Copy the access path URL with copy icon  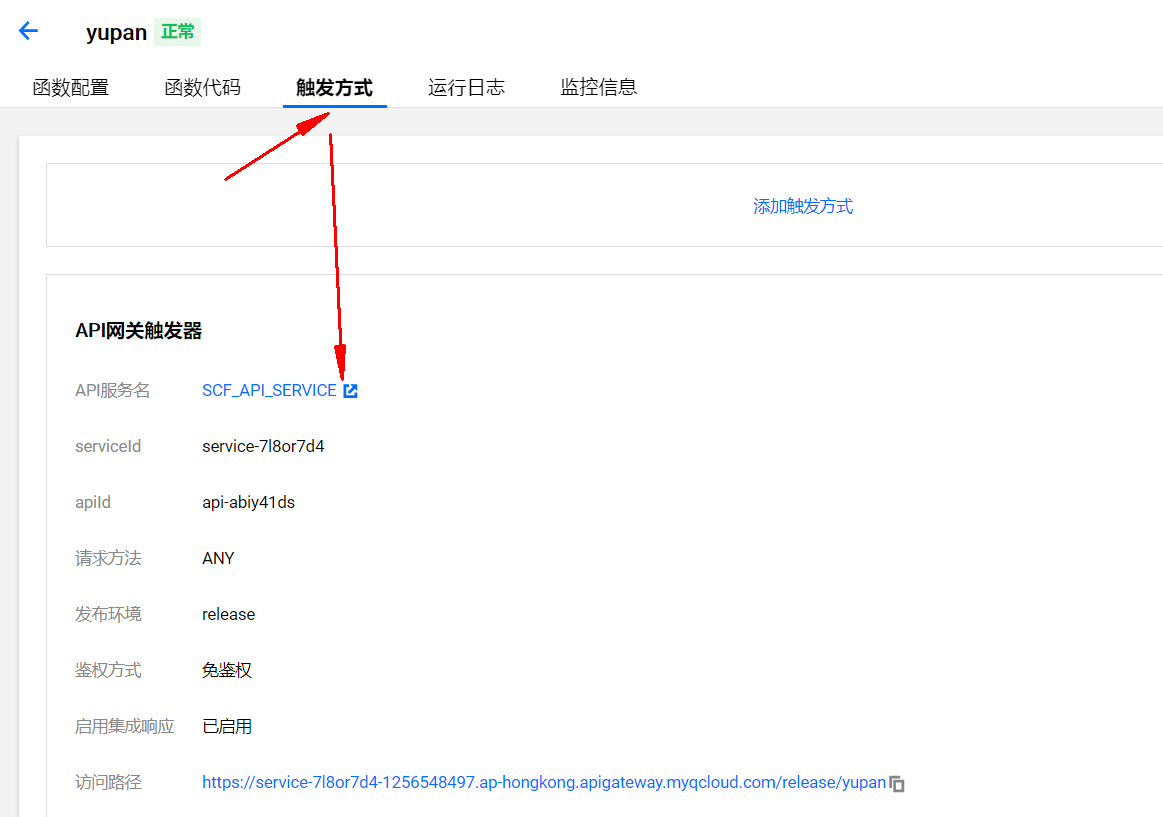(897, 784)
